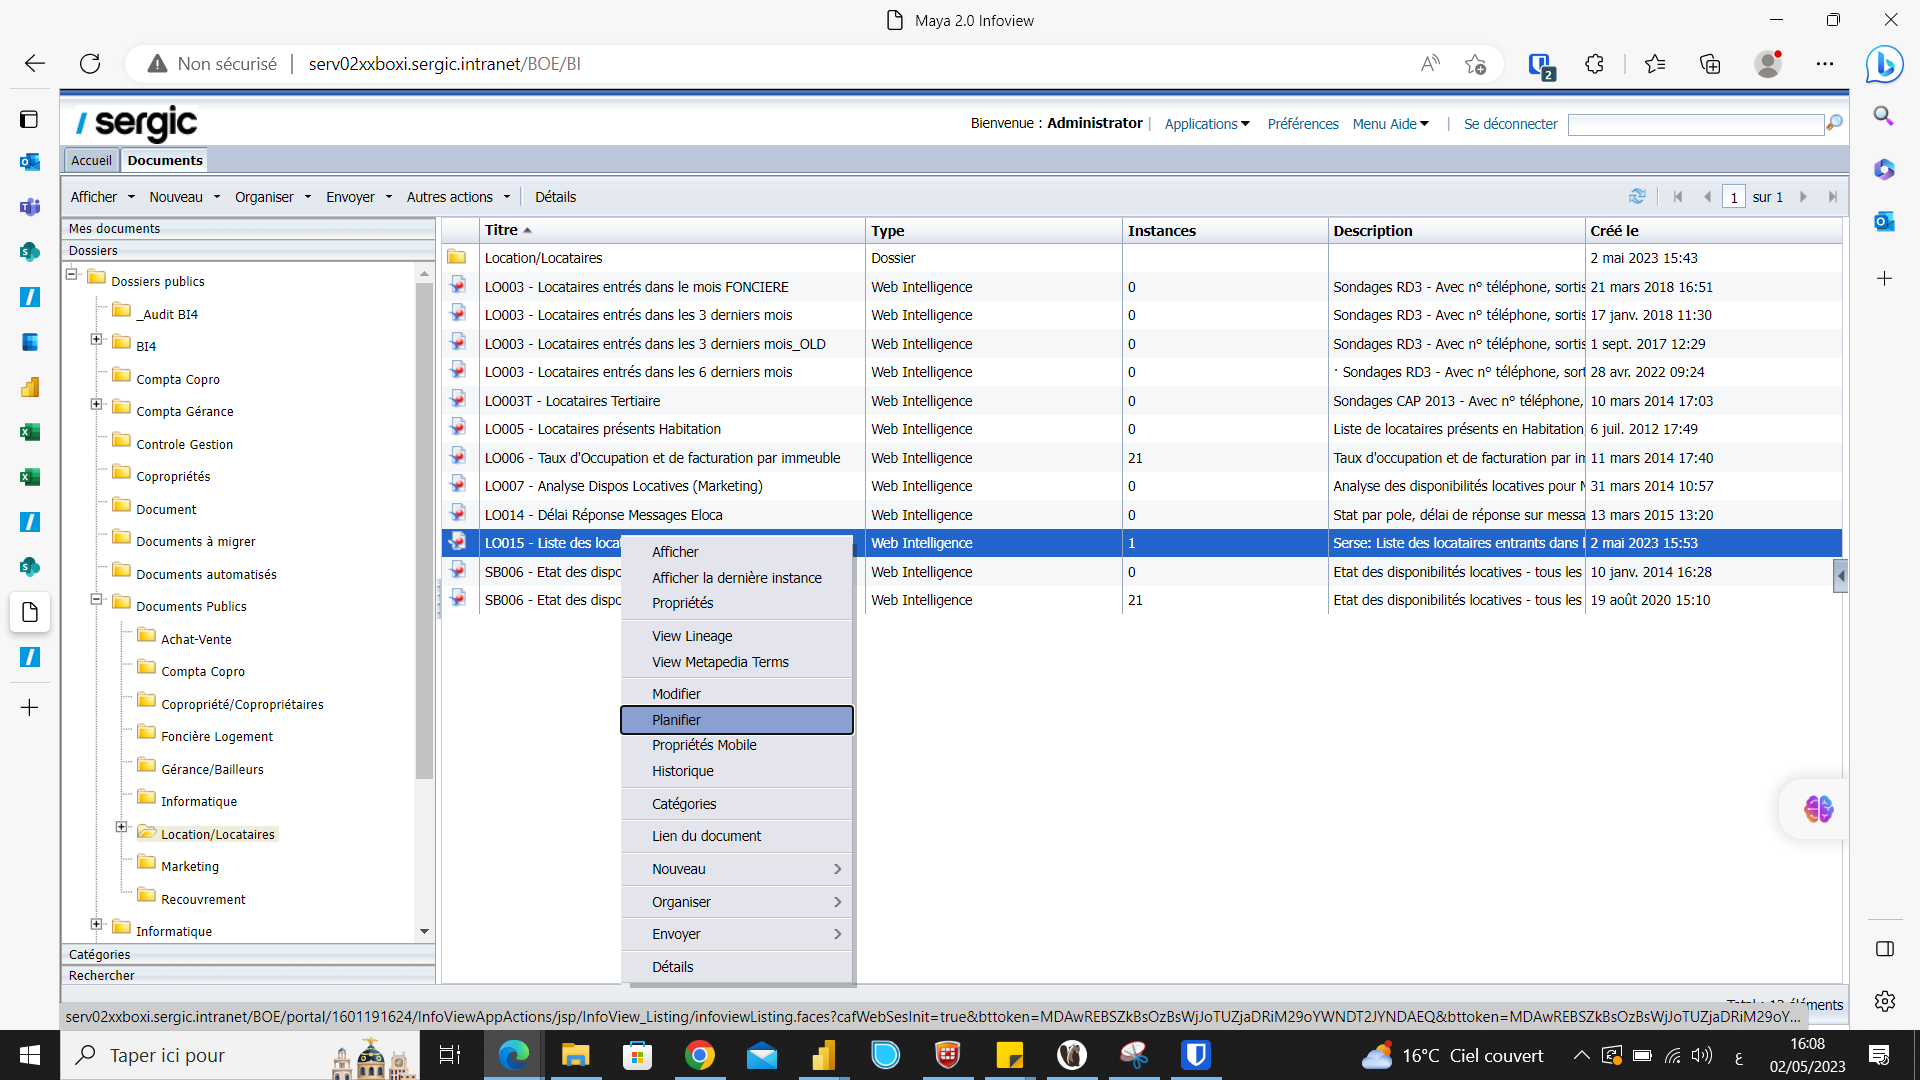
Task: Open the Autres actions dropdown
Action: point(457,197)
